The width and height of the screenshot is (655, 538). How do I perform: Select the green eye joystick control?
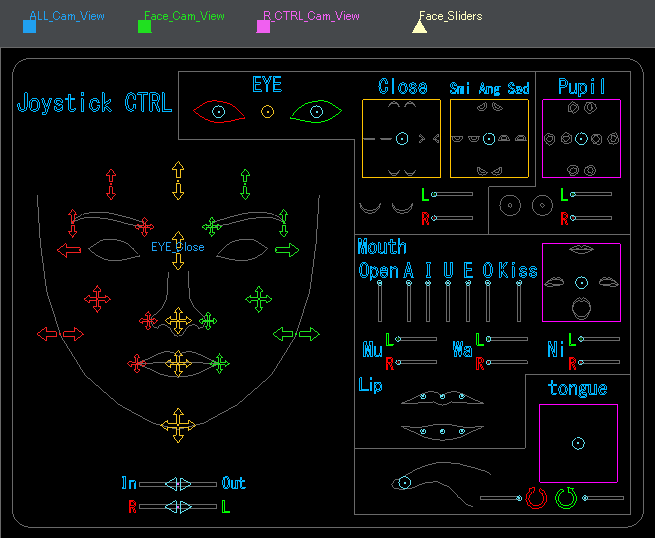click(316, 112)
